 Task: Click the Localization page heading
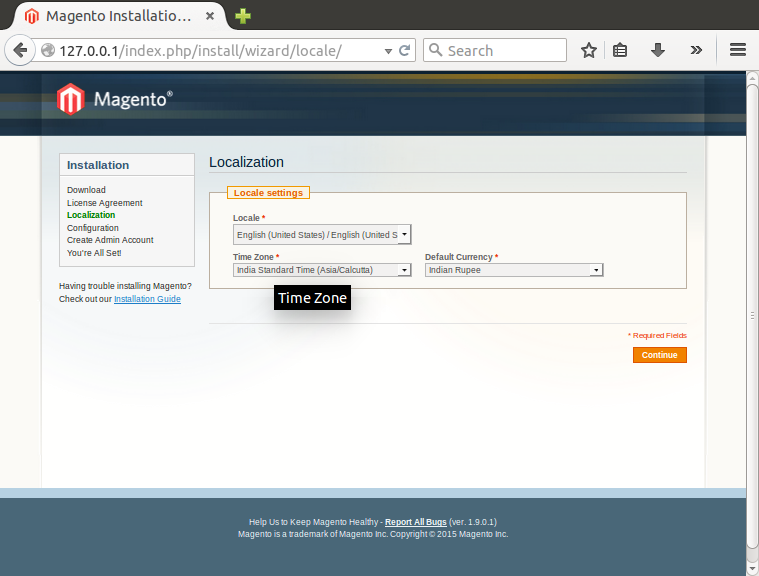click(x=246, y=162)
